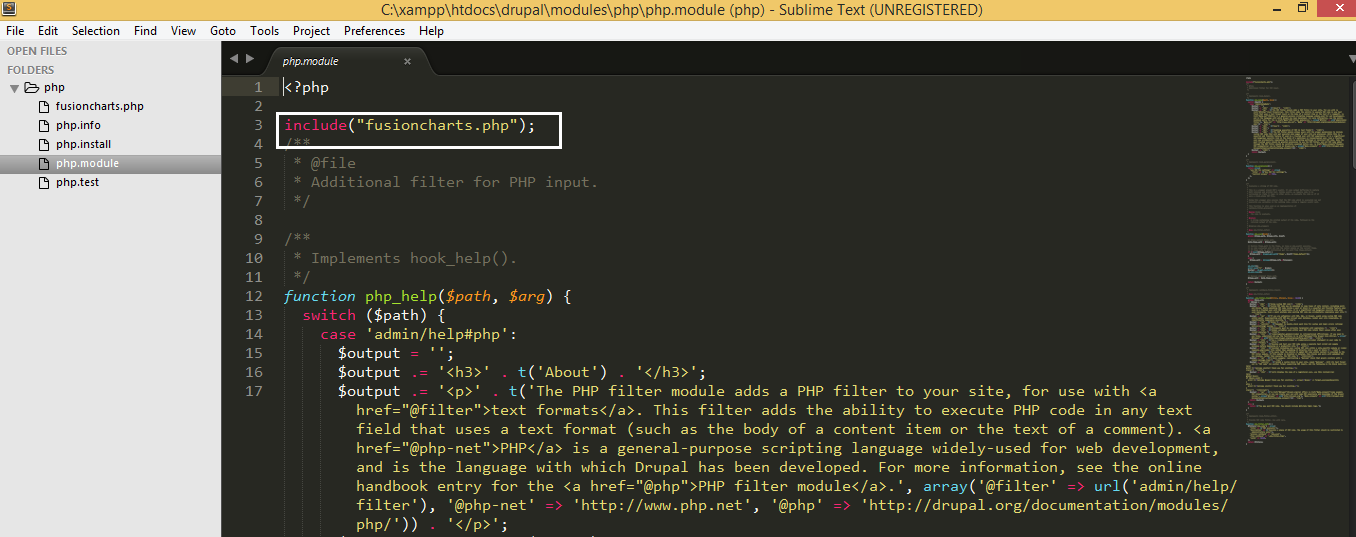Click the php.install file icon
Viewport: 1356px width, 537px height.
pos(44,145)
